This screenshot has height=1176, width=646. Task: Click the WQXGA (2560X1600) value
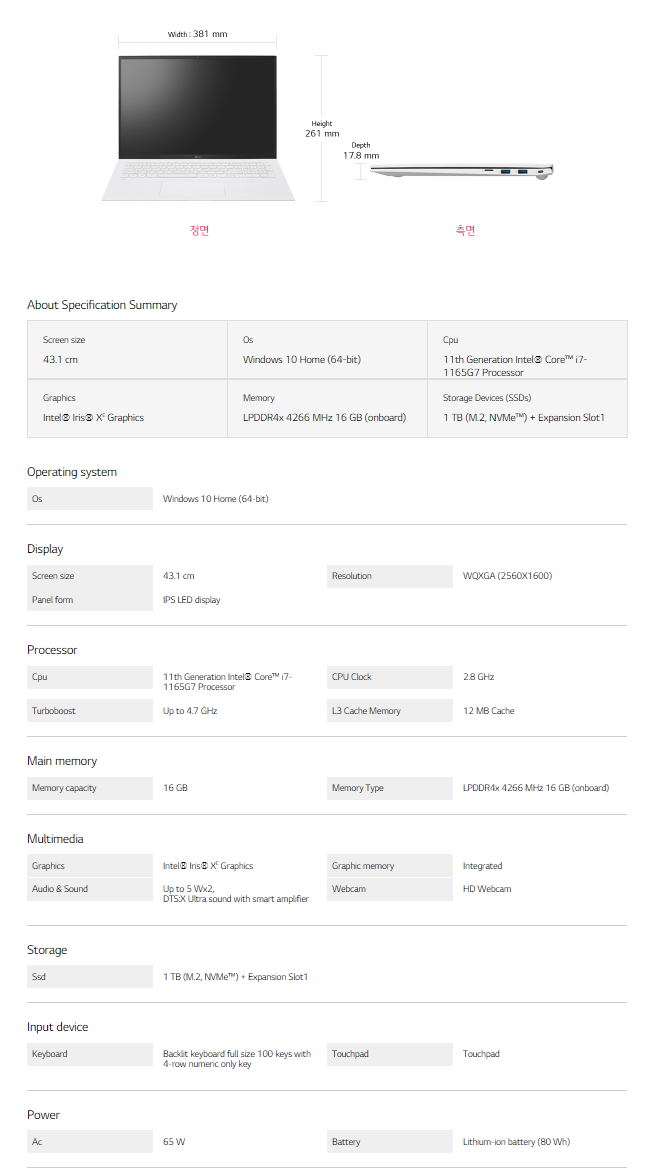[507, 576]
